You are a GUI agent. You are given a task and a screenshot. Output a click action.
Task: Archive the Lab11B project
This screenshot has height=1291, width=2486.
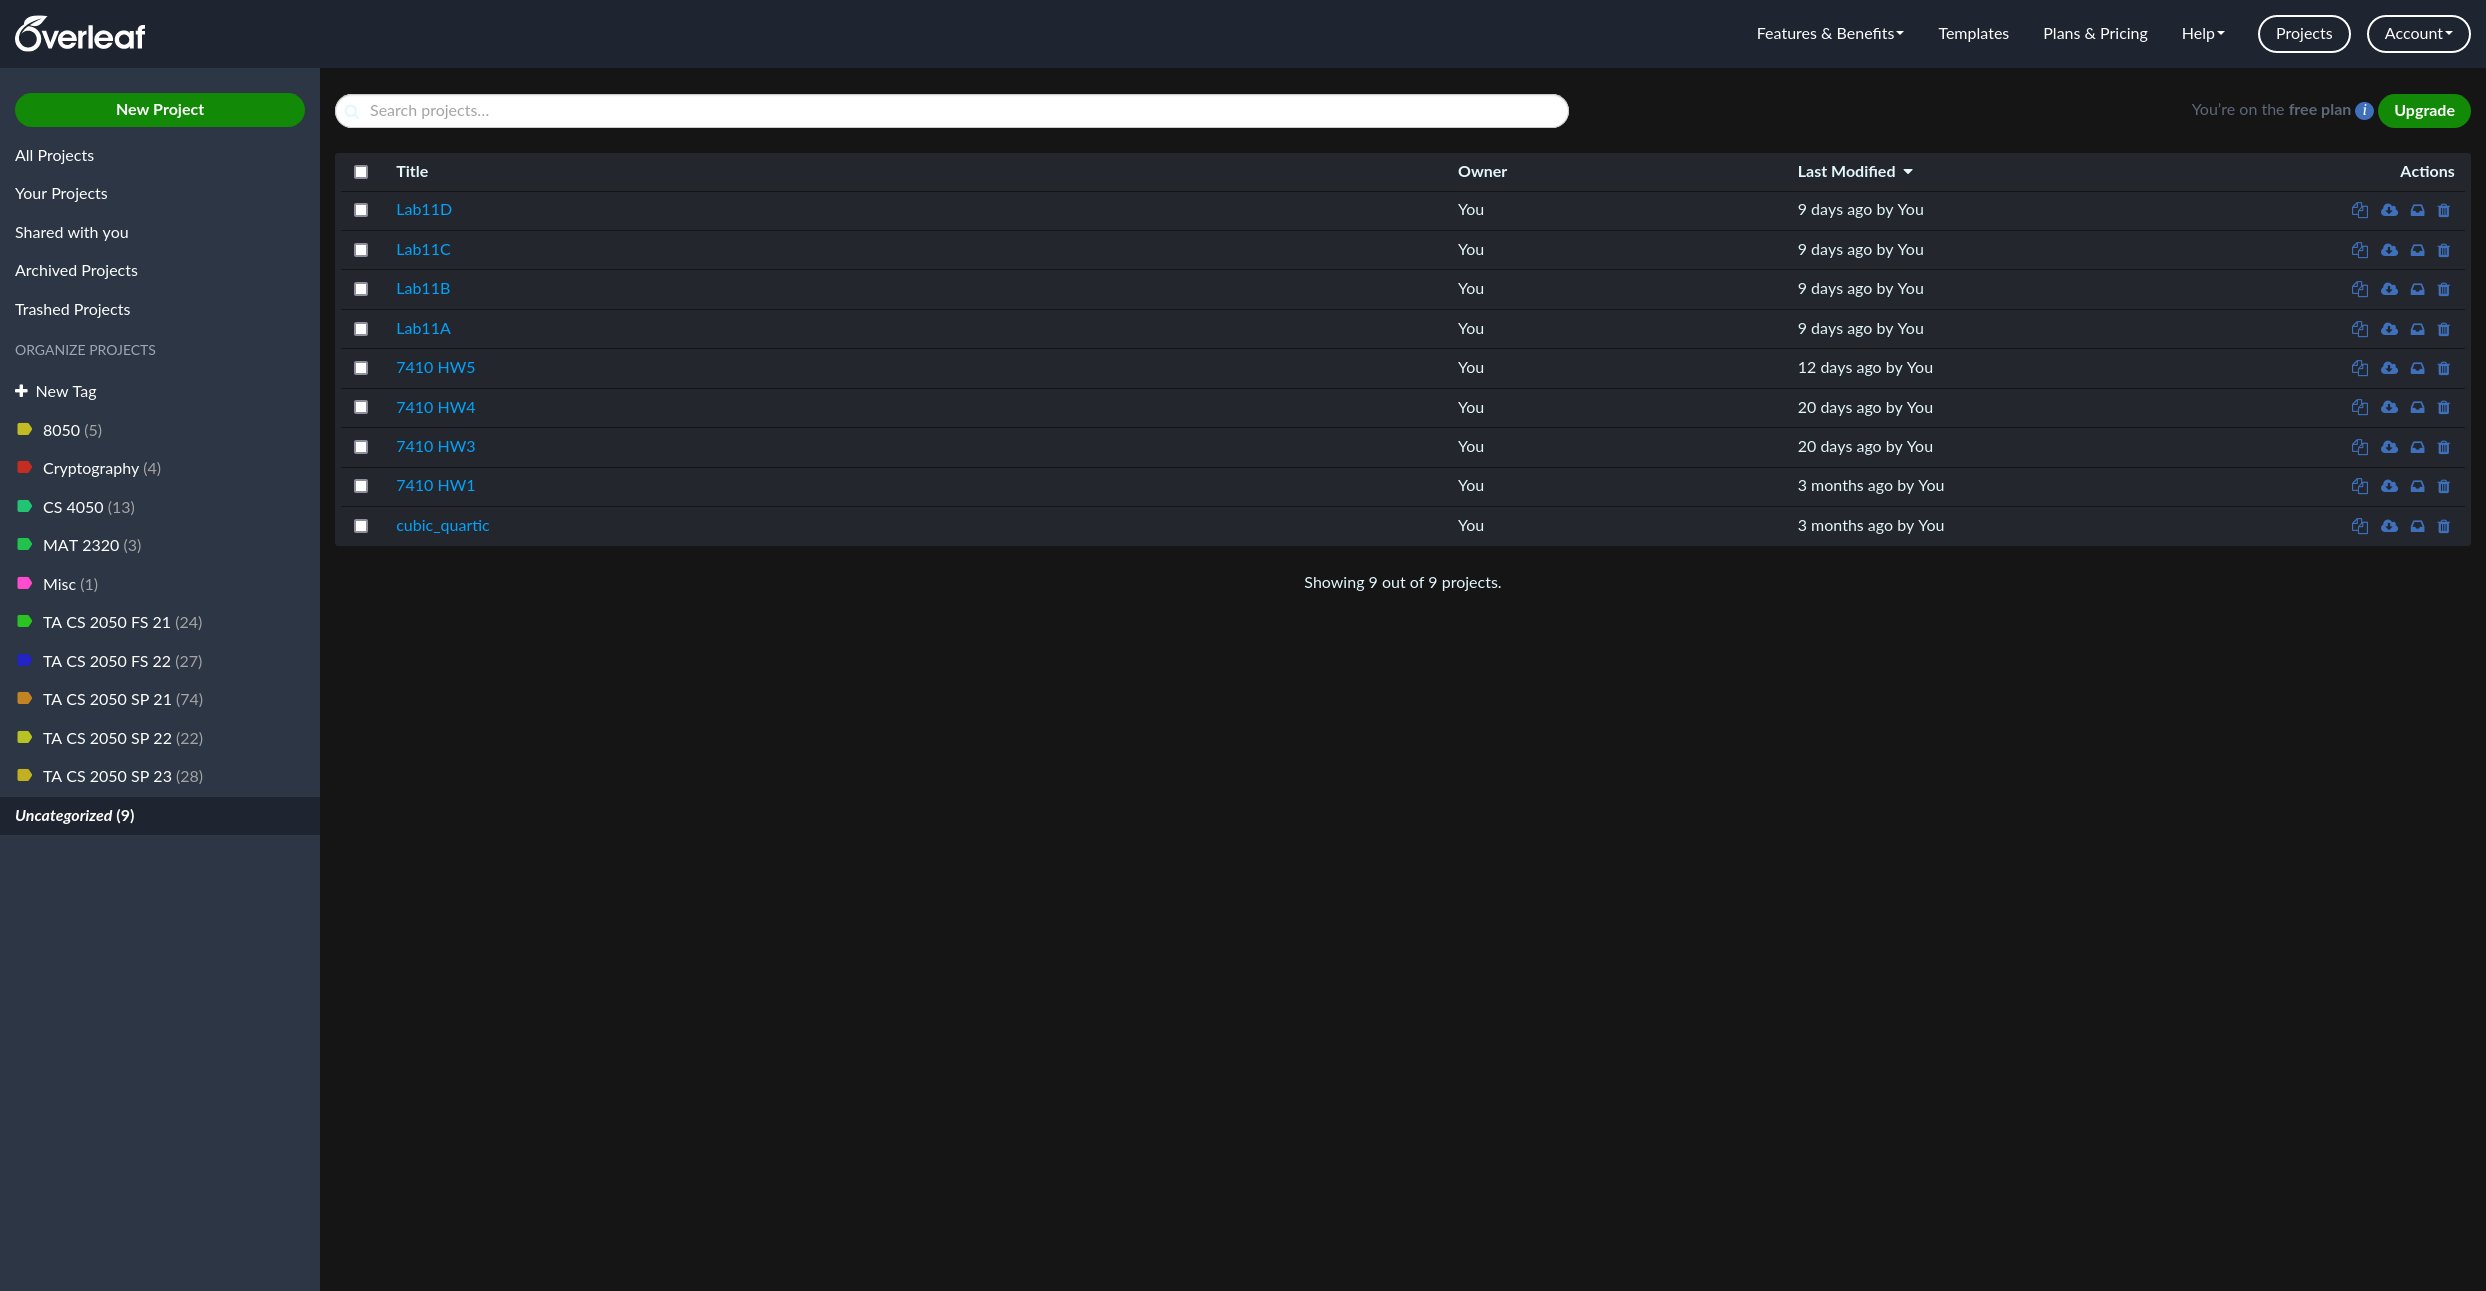pos(2417,289)
